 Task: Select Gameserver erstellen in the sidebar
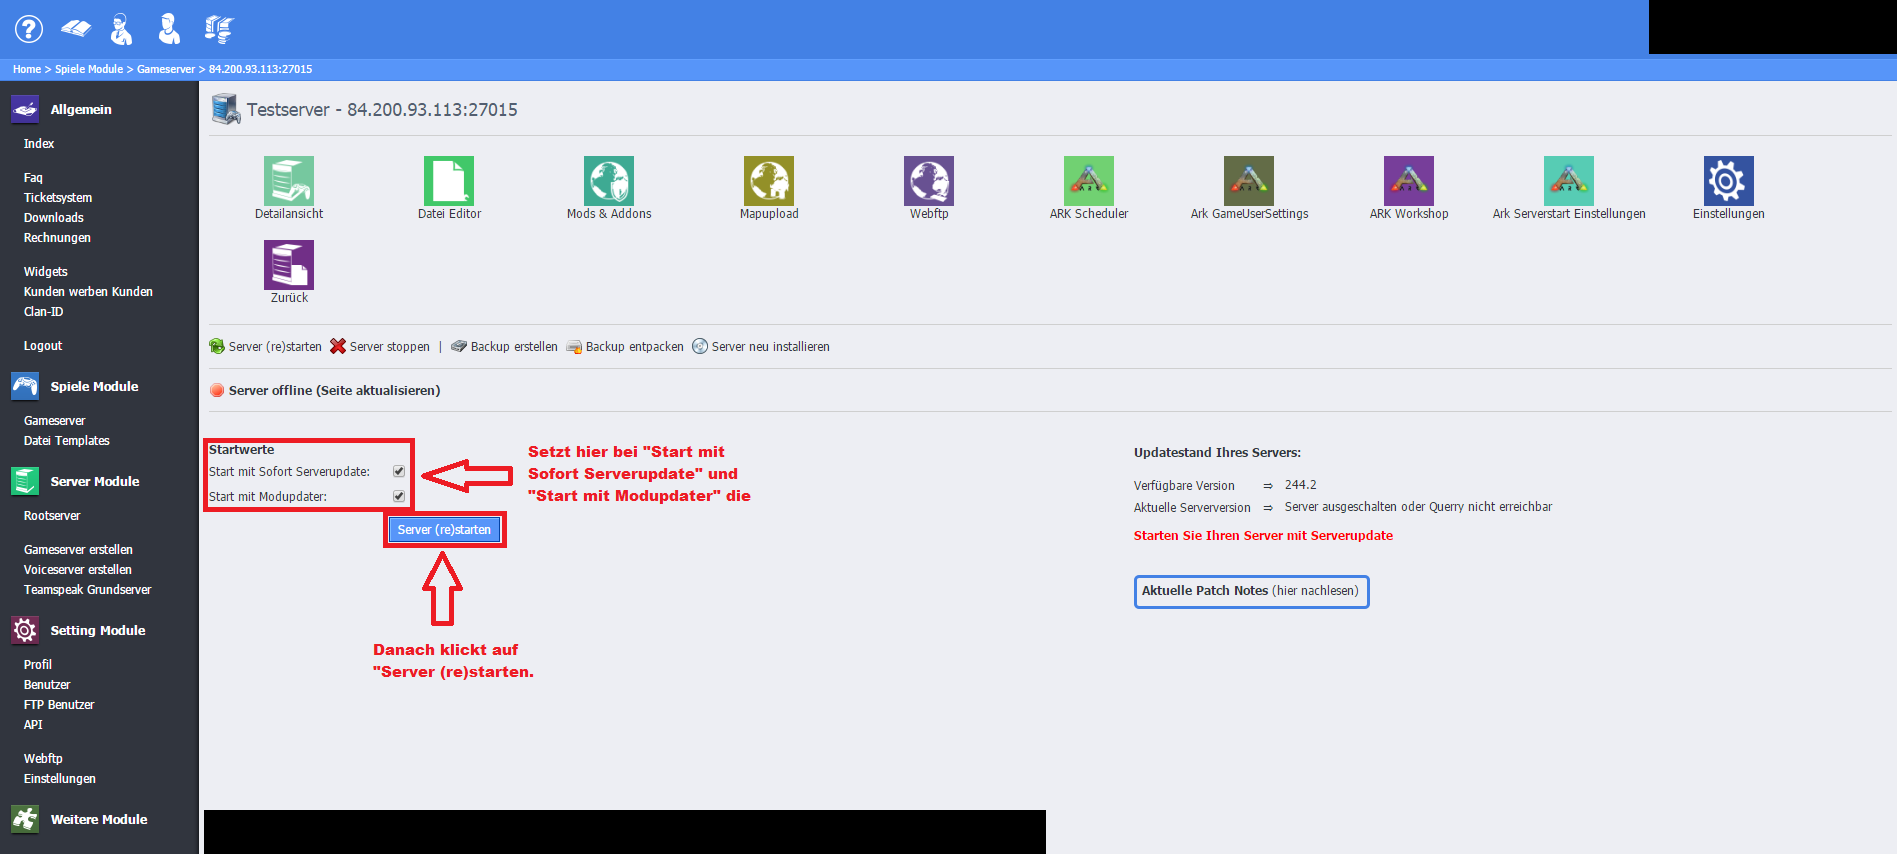(78, 550)
